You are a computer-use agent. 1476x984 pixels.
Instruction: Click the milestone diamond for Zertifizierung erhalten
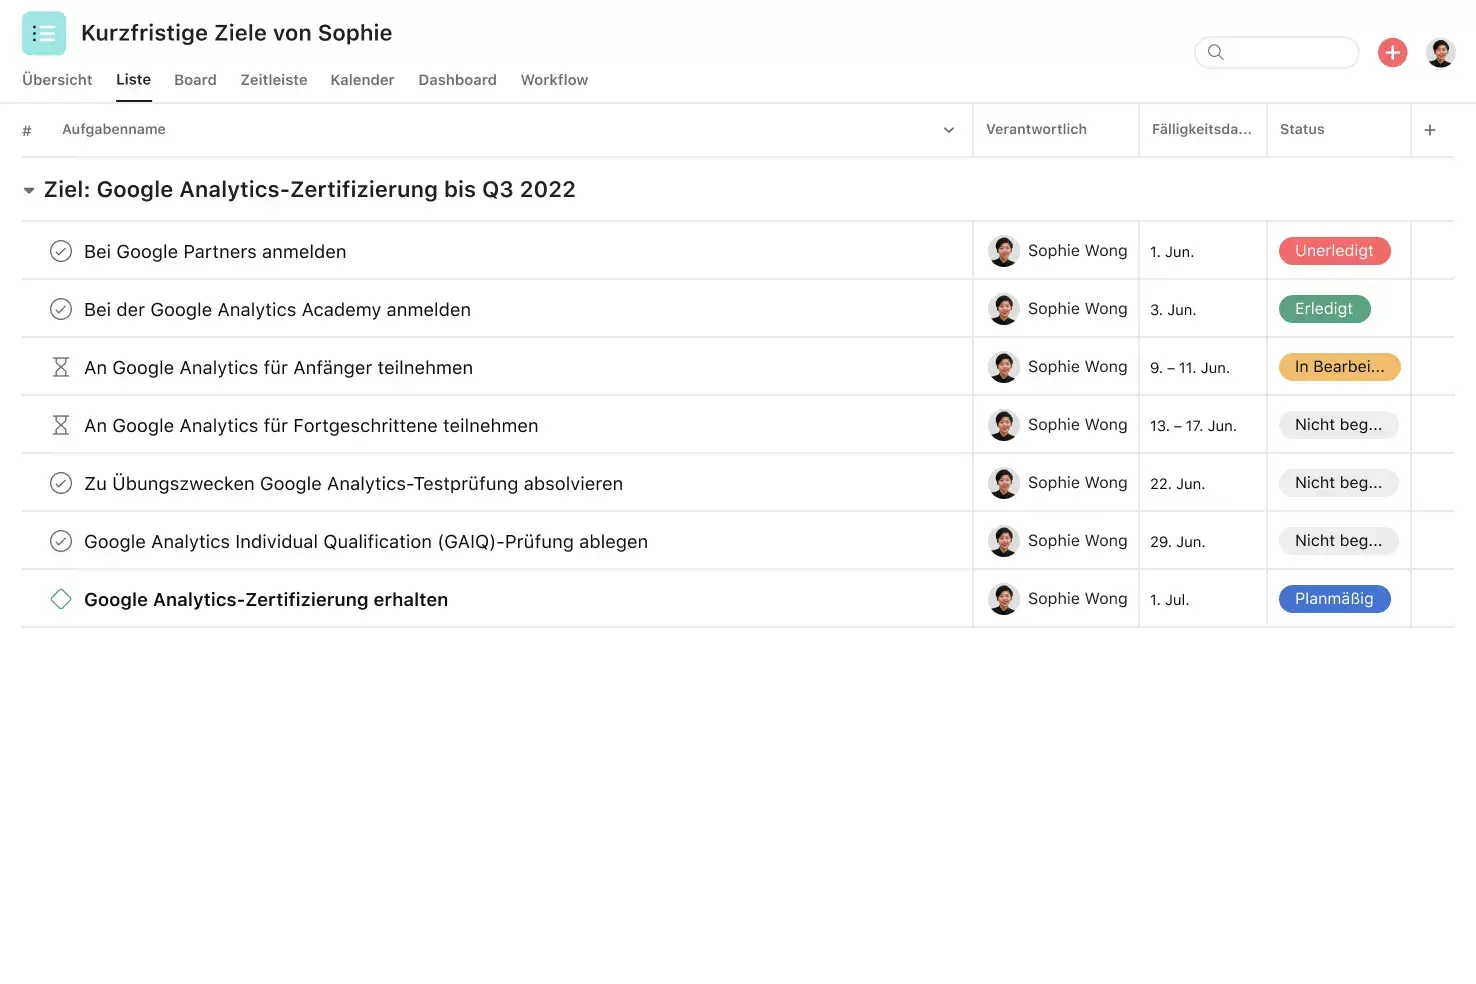pos(61,599)
